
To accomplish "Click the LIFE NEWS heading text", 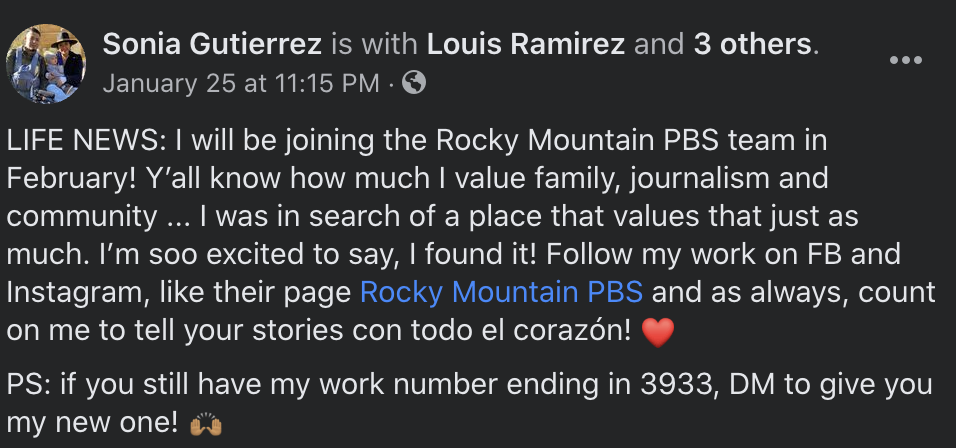I will click(x=83, y=141).
